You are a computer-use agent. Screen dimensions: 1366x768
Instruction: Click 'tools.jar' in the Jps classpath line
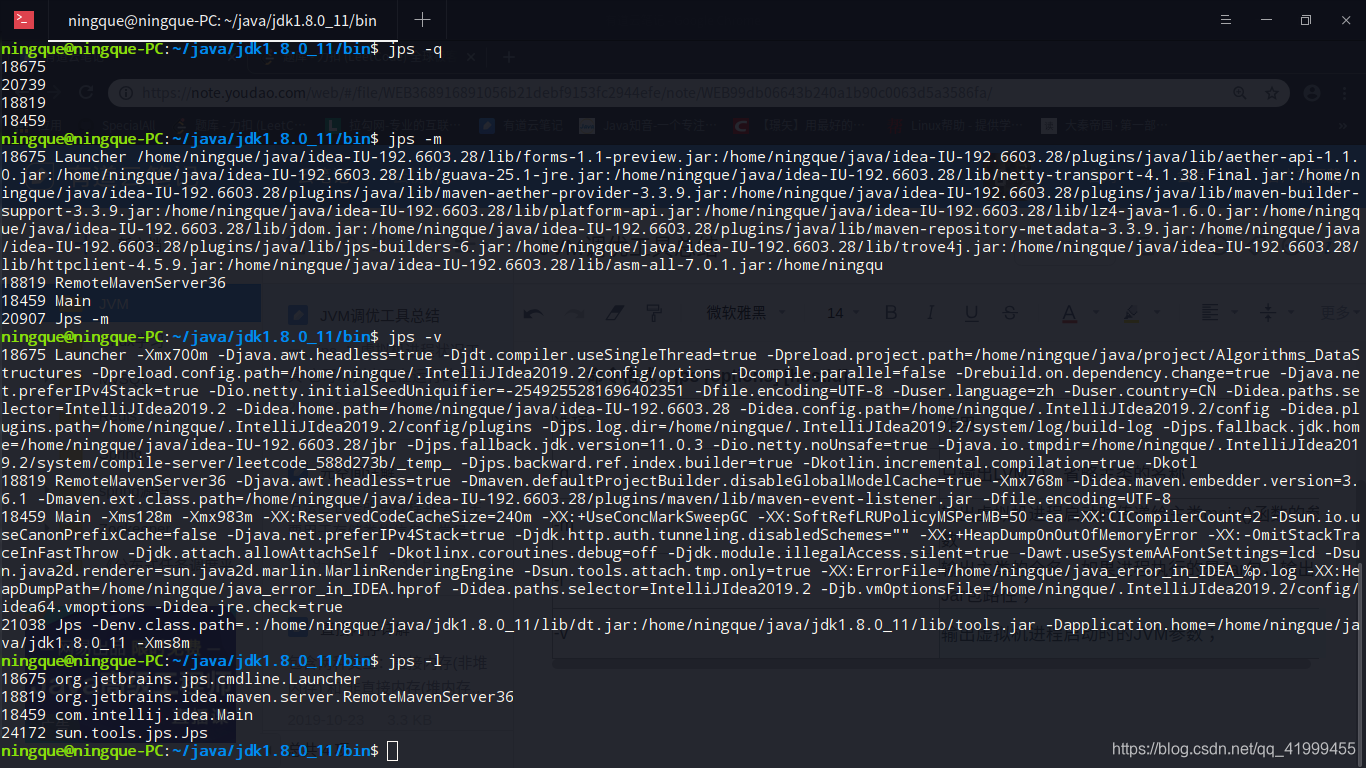click(996, 625)
